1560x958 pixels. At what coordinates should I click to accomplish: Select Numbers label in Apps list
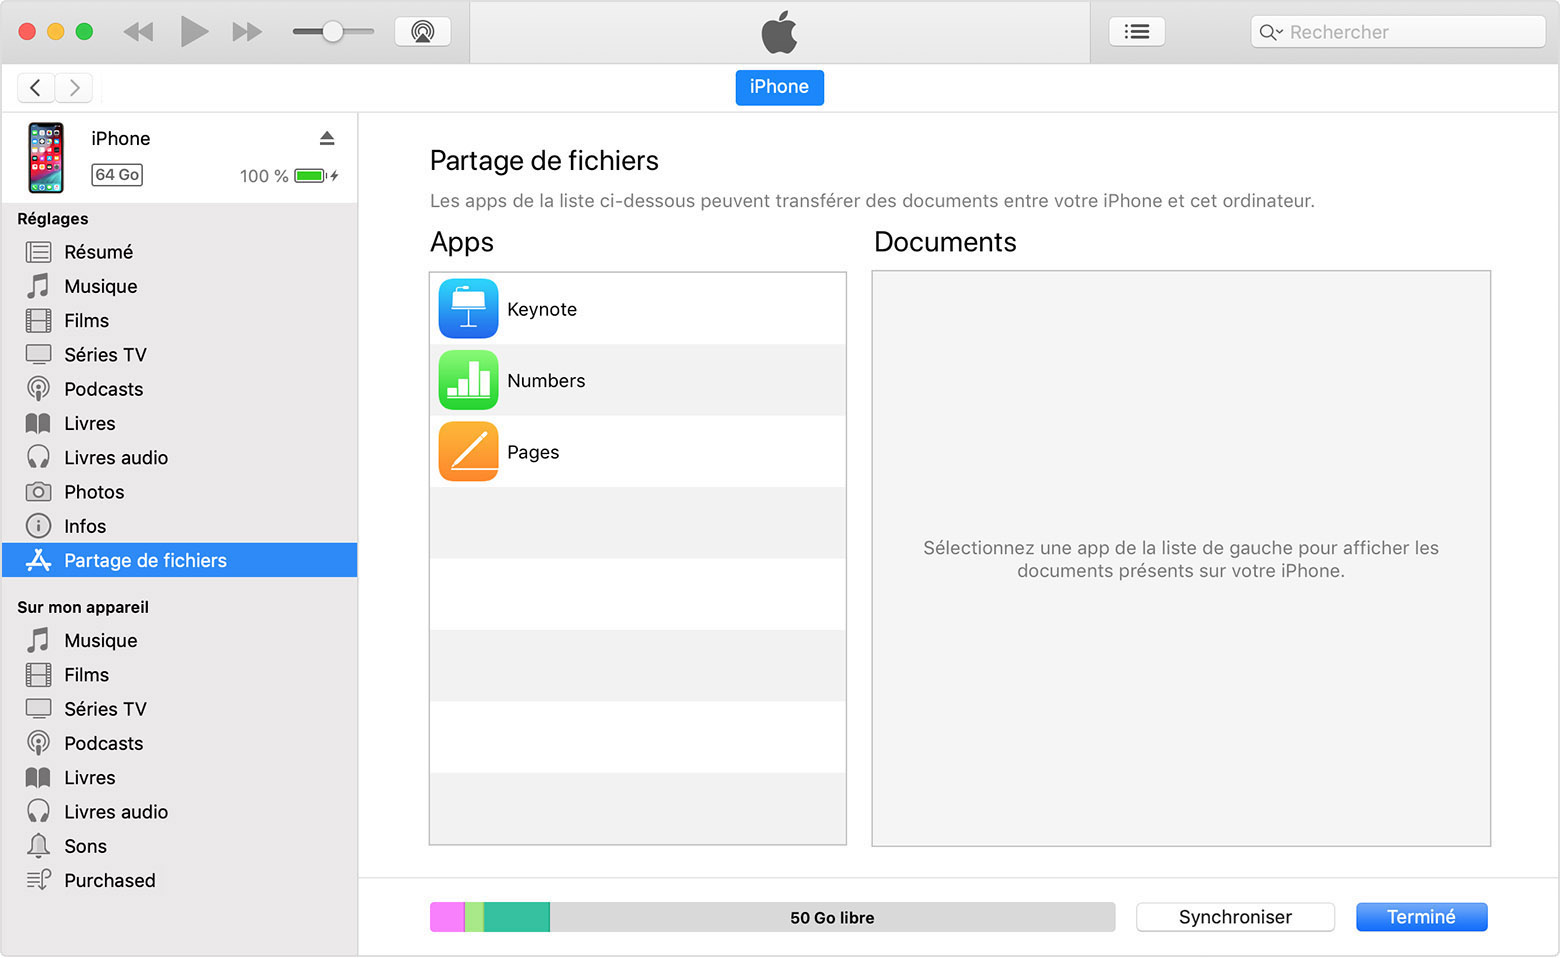tap(546, 380)
